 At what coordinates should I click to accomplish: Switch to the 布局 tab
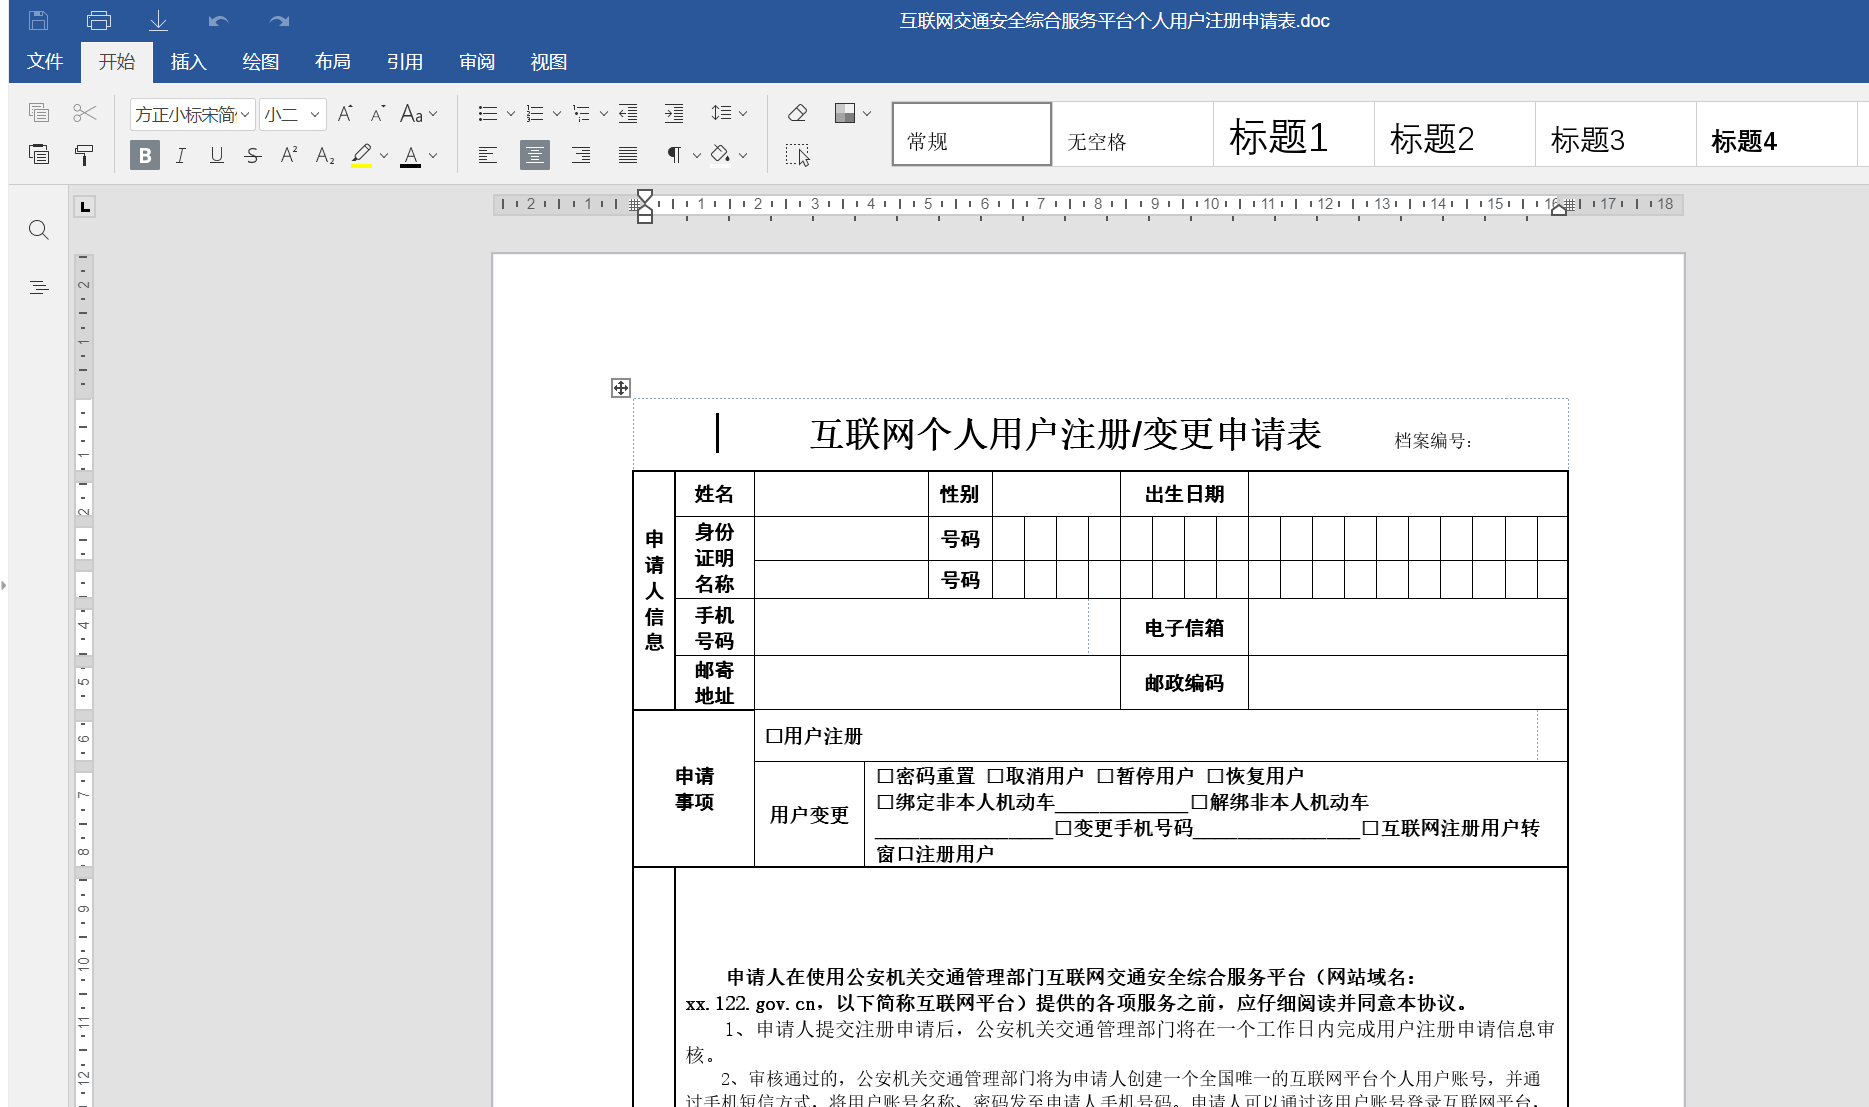tap(332, 62)
